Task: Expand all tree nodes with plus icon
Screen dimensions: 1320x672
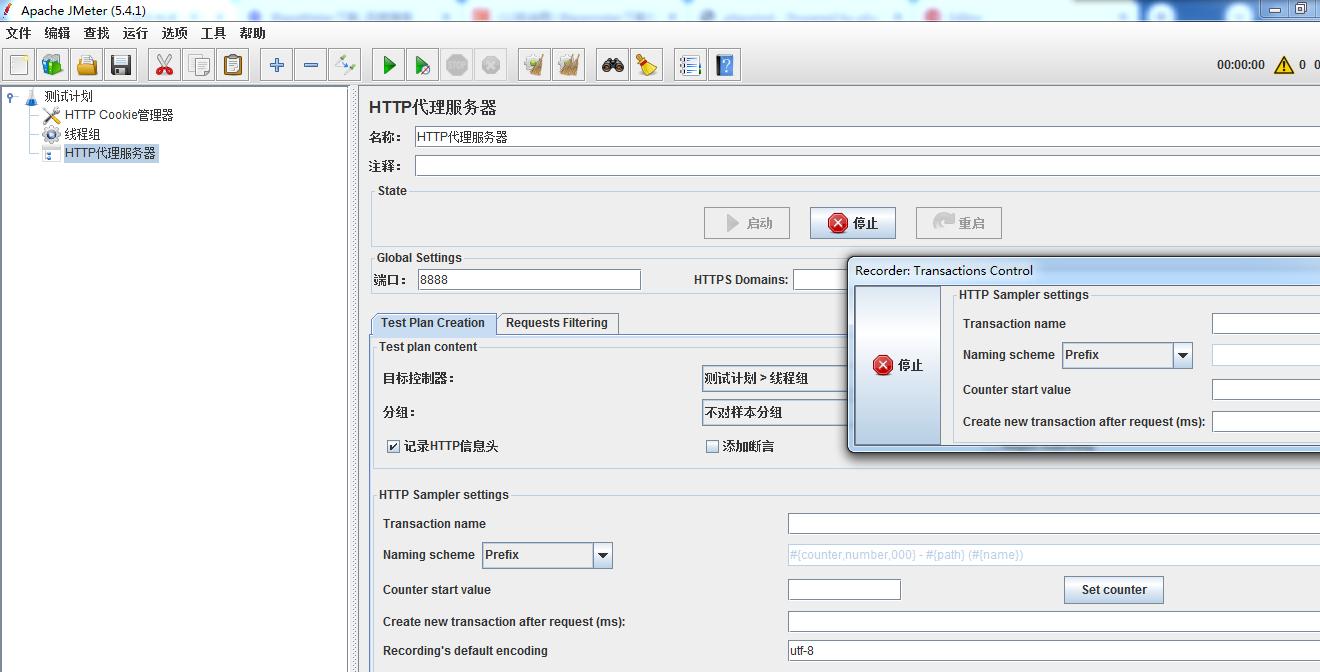Action: 277,65
